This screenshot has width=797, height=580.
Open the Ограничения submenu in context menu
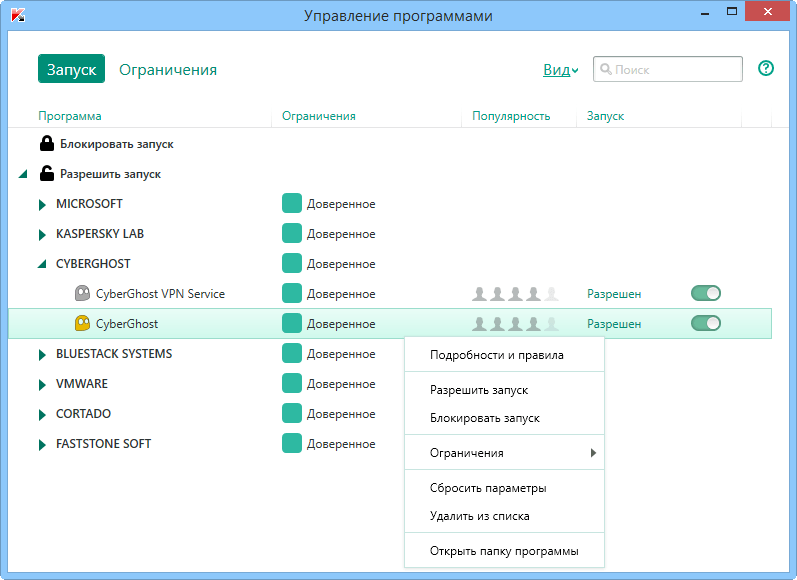click(504, 452)
